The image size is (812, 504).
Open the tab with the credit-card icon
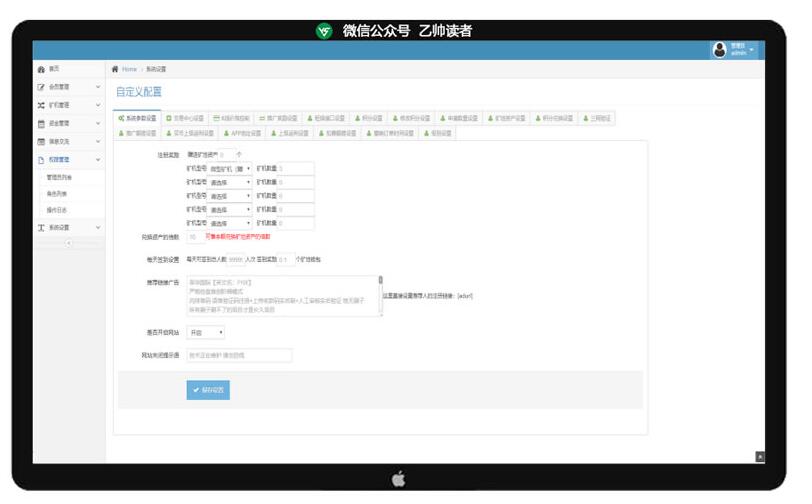[231, 119]
